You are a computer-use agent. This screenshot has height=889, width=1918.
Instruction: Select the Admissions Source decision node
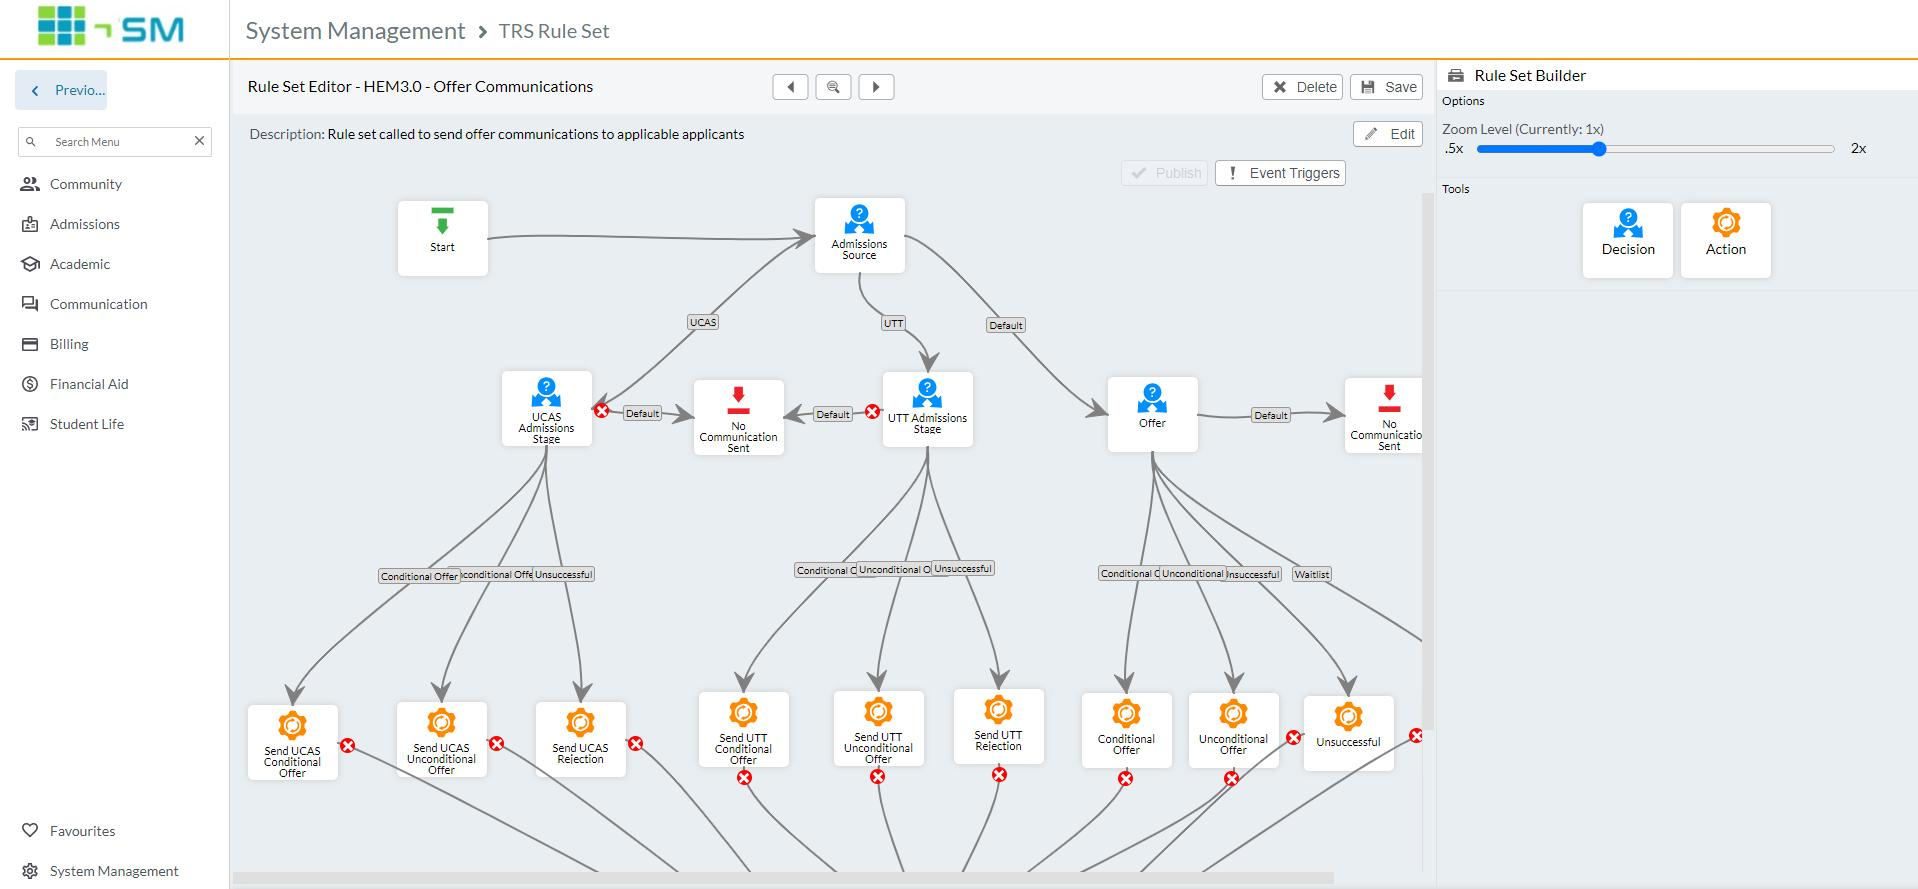click(859, 235)
